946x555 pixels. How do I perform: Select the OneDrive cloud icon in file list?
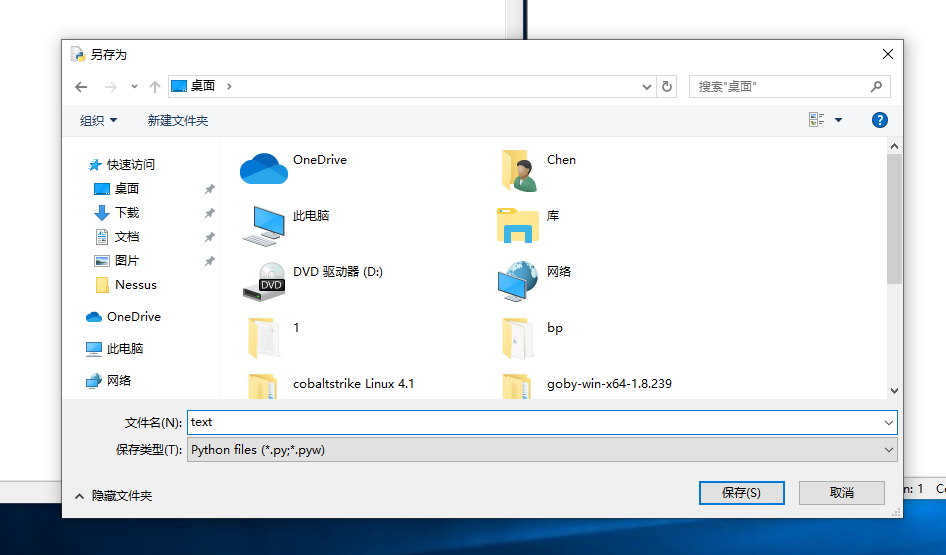pos(264,169)
